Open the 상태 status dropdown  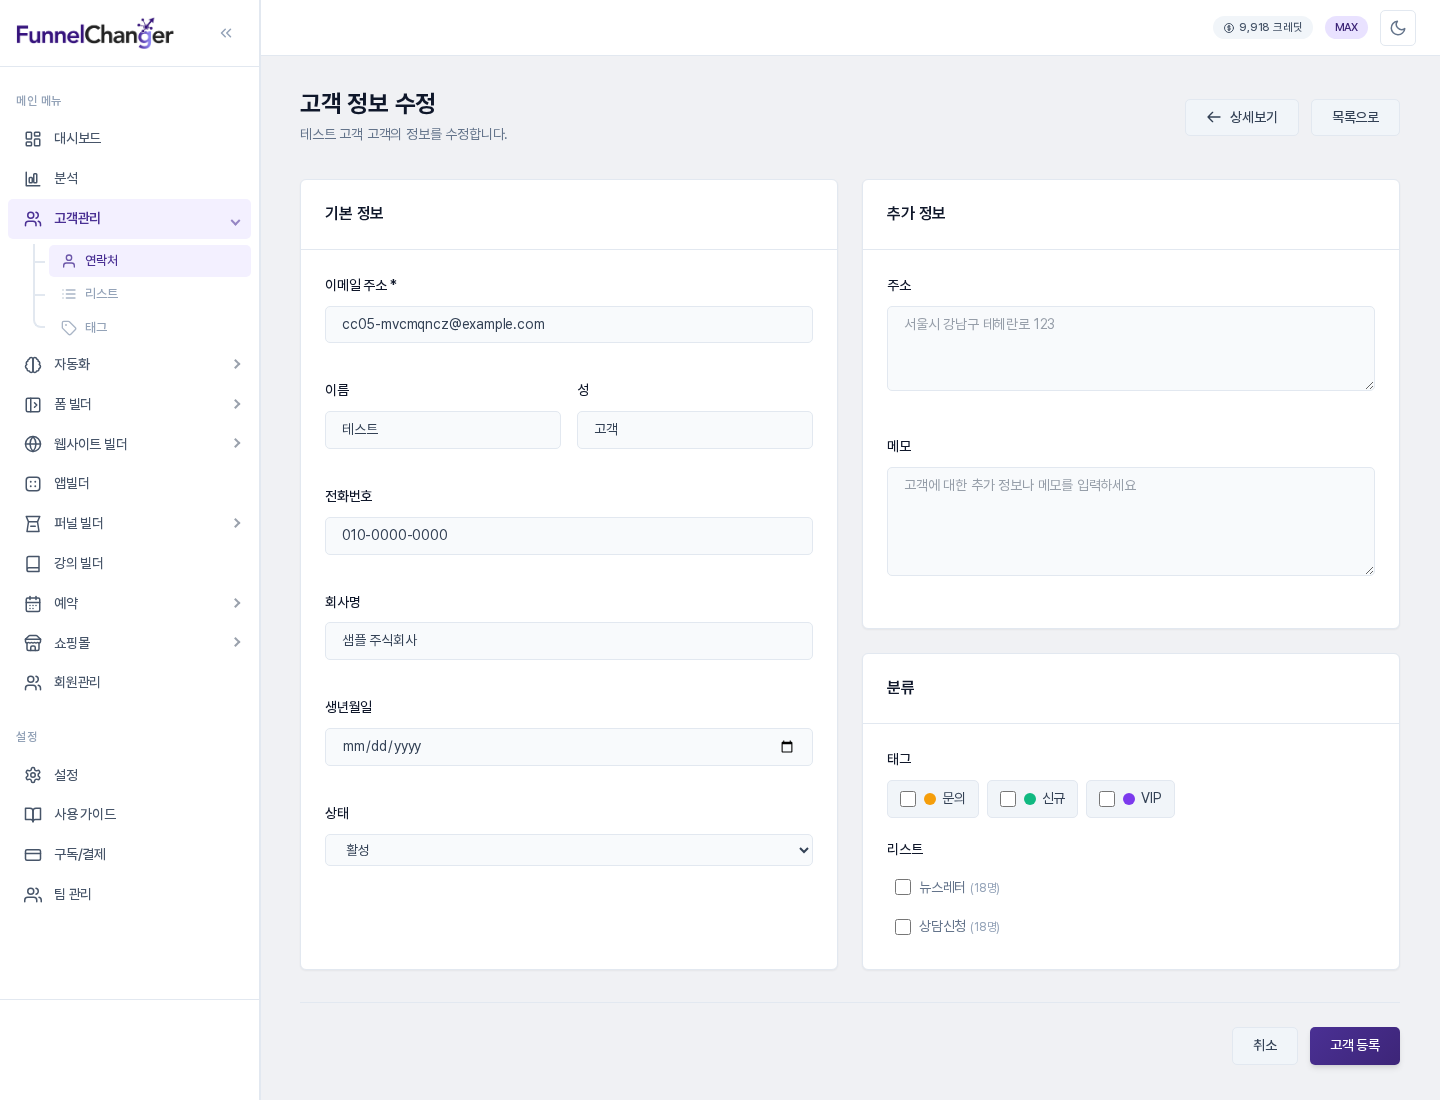(569, 850)
